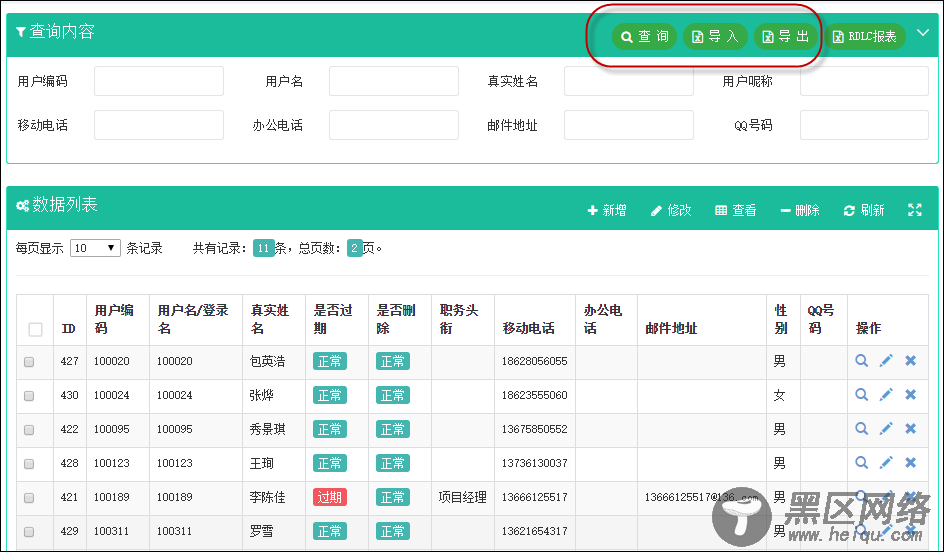Delete X icon for 包英浩 row
This screenshot has width=944, height=552.
click(910, 361)
